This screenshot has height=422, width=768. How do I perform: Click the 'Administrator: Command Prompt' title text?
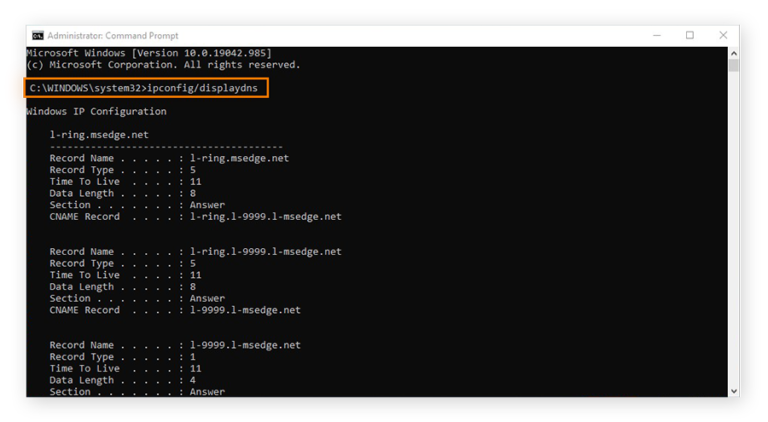(x=113, y=36)
